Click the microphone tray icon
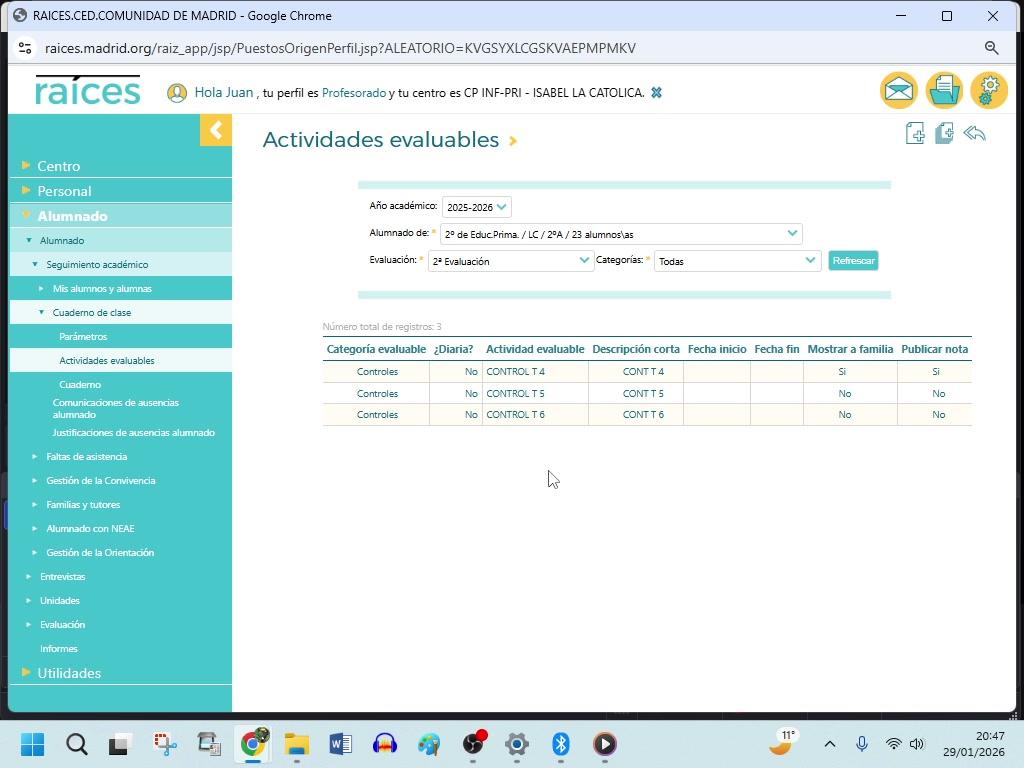Screen dimensions: 1024x768 (x=861, y=744)
